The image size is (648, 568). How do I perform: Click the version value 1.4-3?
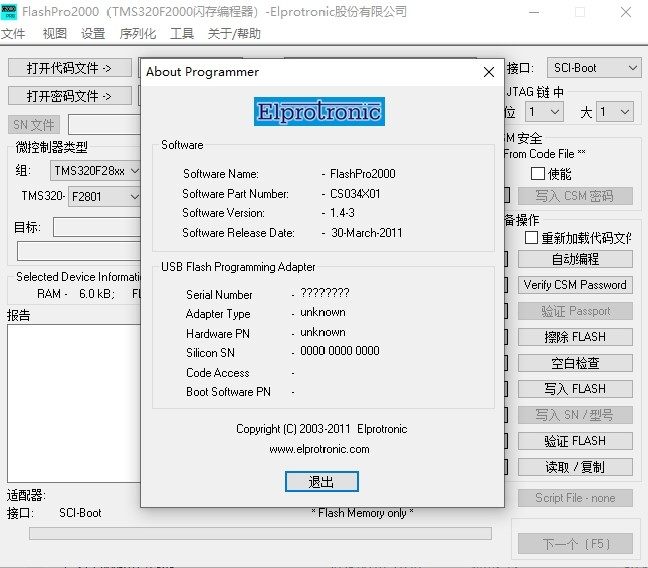(x=342, y=213)
